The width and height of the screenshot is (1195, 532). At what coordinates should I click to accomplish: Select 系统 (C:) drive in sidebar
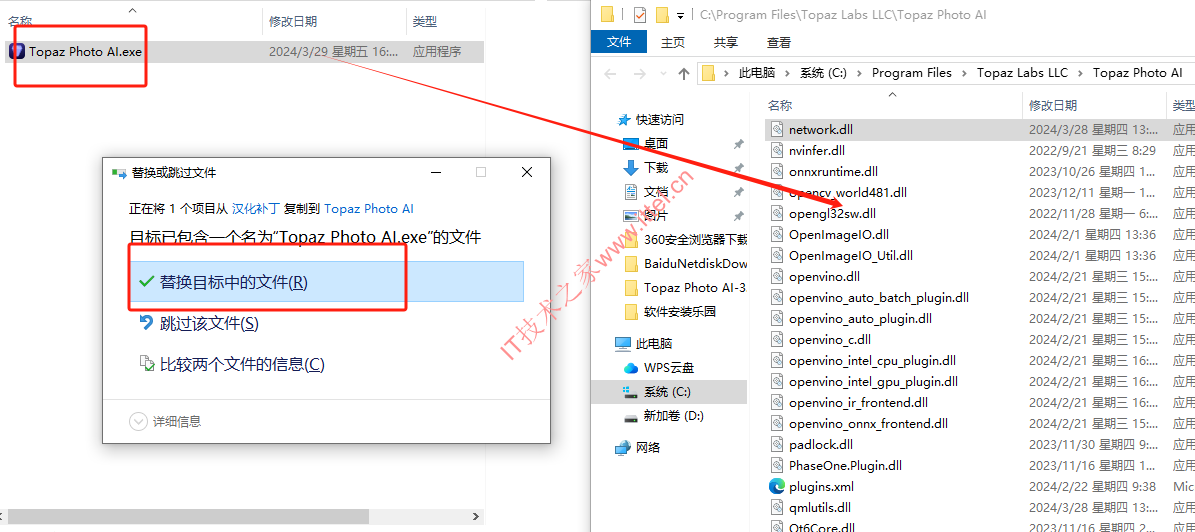(x=669, y=392)
